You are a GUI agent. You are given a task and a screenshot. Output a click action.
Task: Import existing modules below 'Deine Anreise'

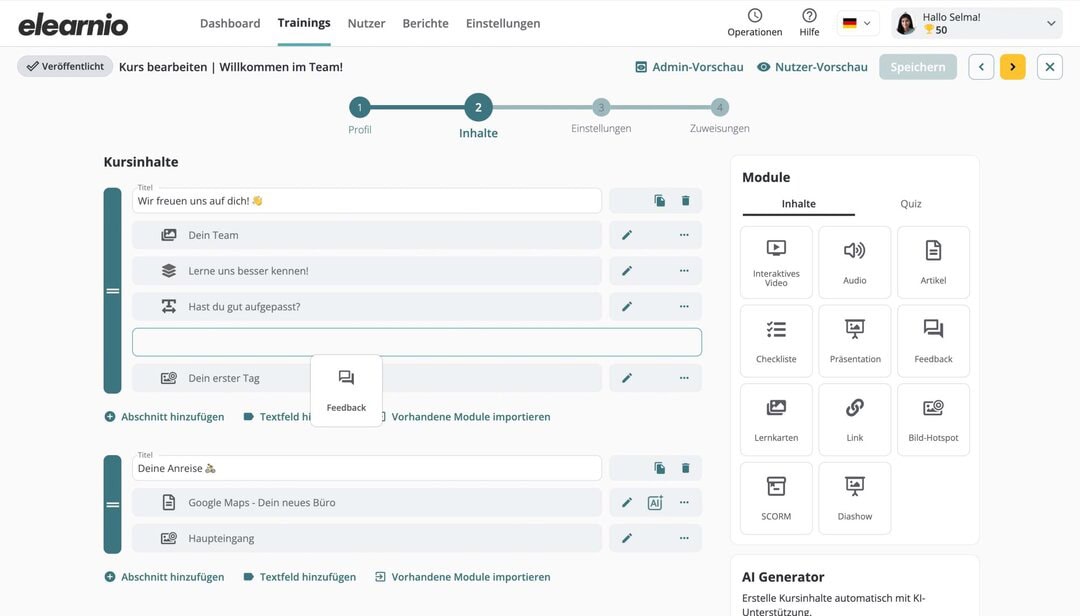click(x=462, y=577)
